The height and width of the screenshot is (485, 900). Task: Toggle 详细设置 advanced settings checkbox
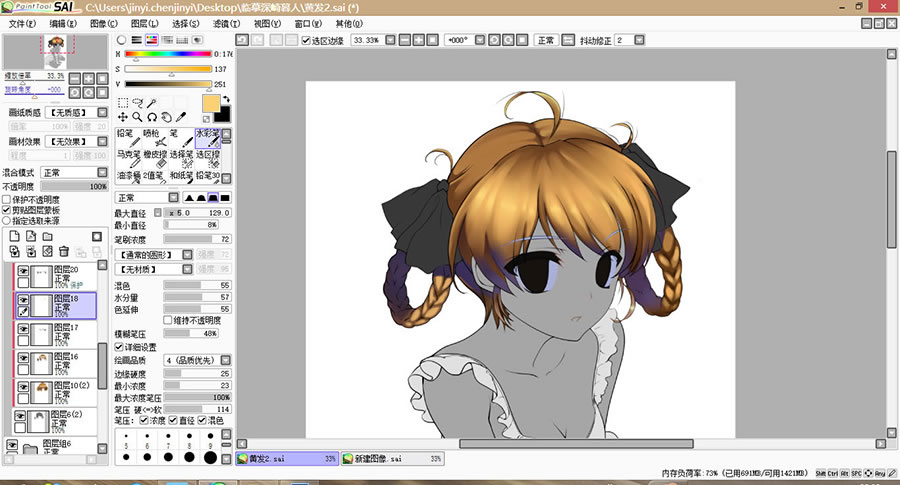pos(119,347)
